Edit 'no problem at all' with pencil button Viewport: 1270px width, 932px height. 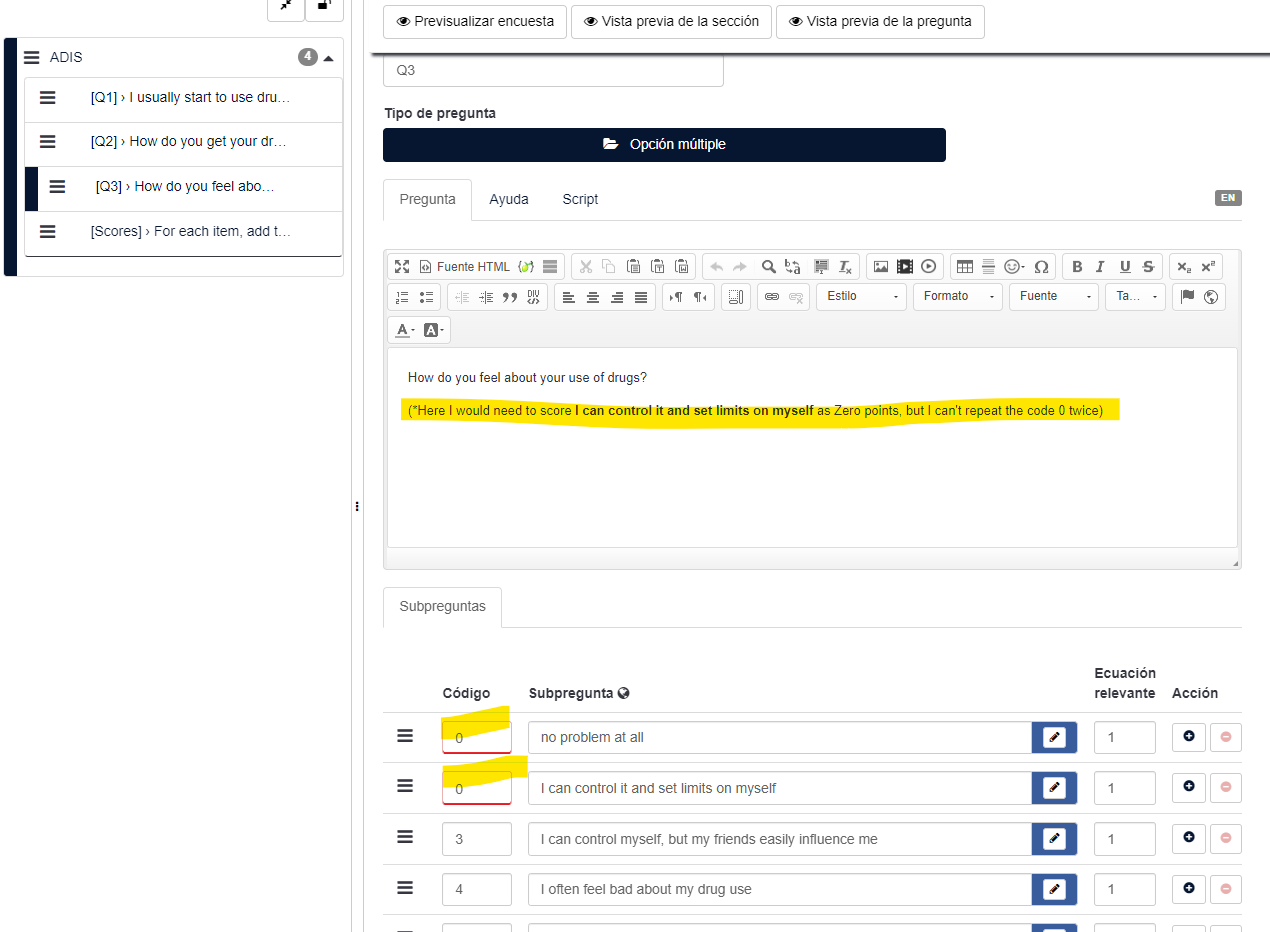[x=1054, y=738]
